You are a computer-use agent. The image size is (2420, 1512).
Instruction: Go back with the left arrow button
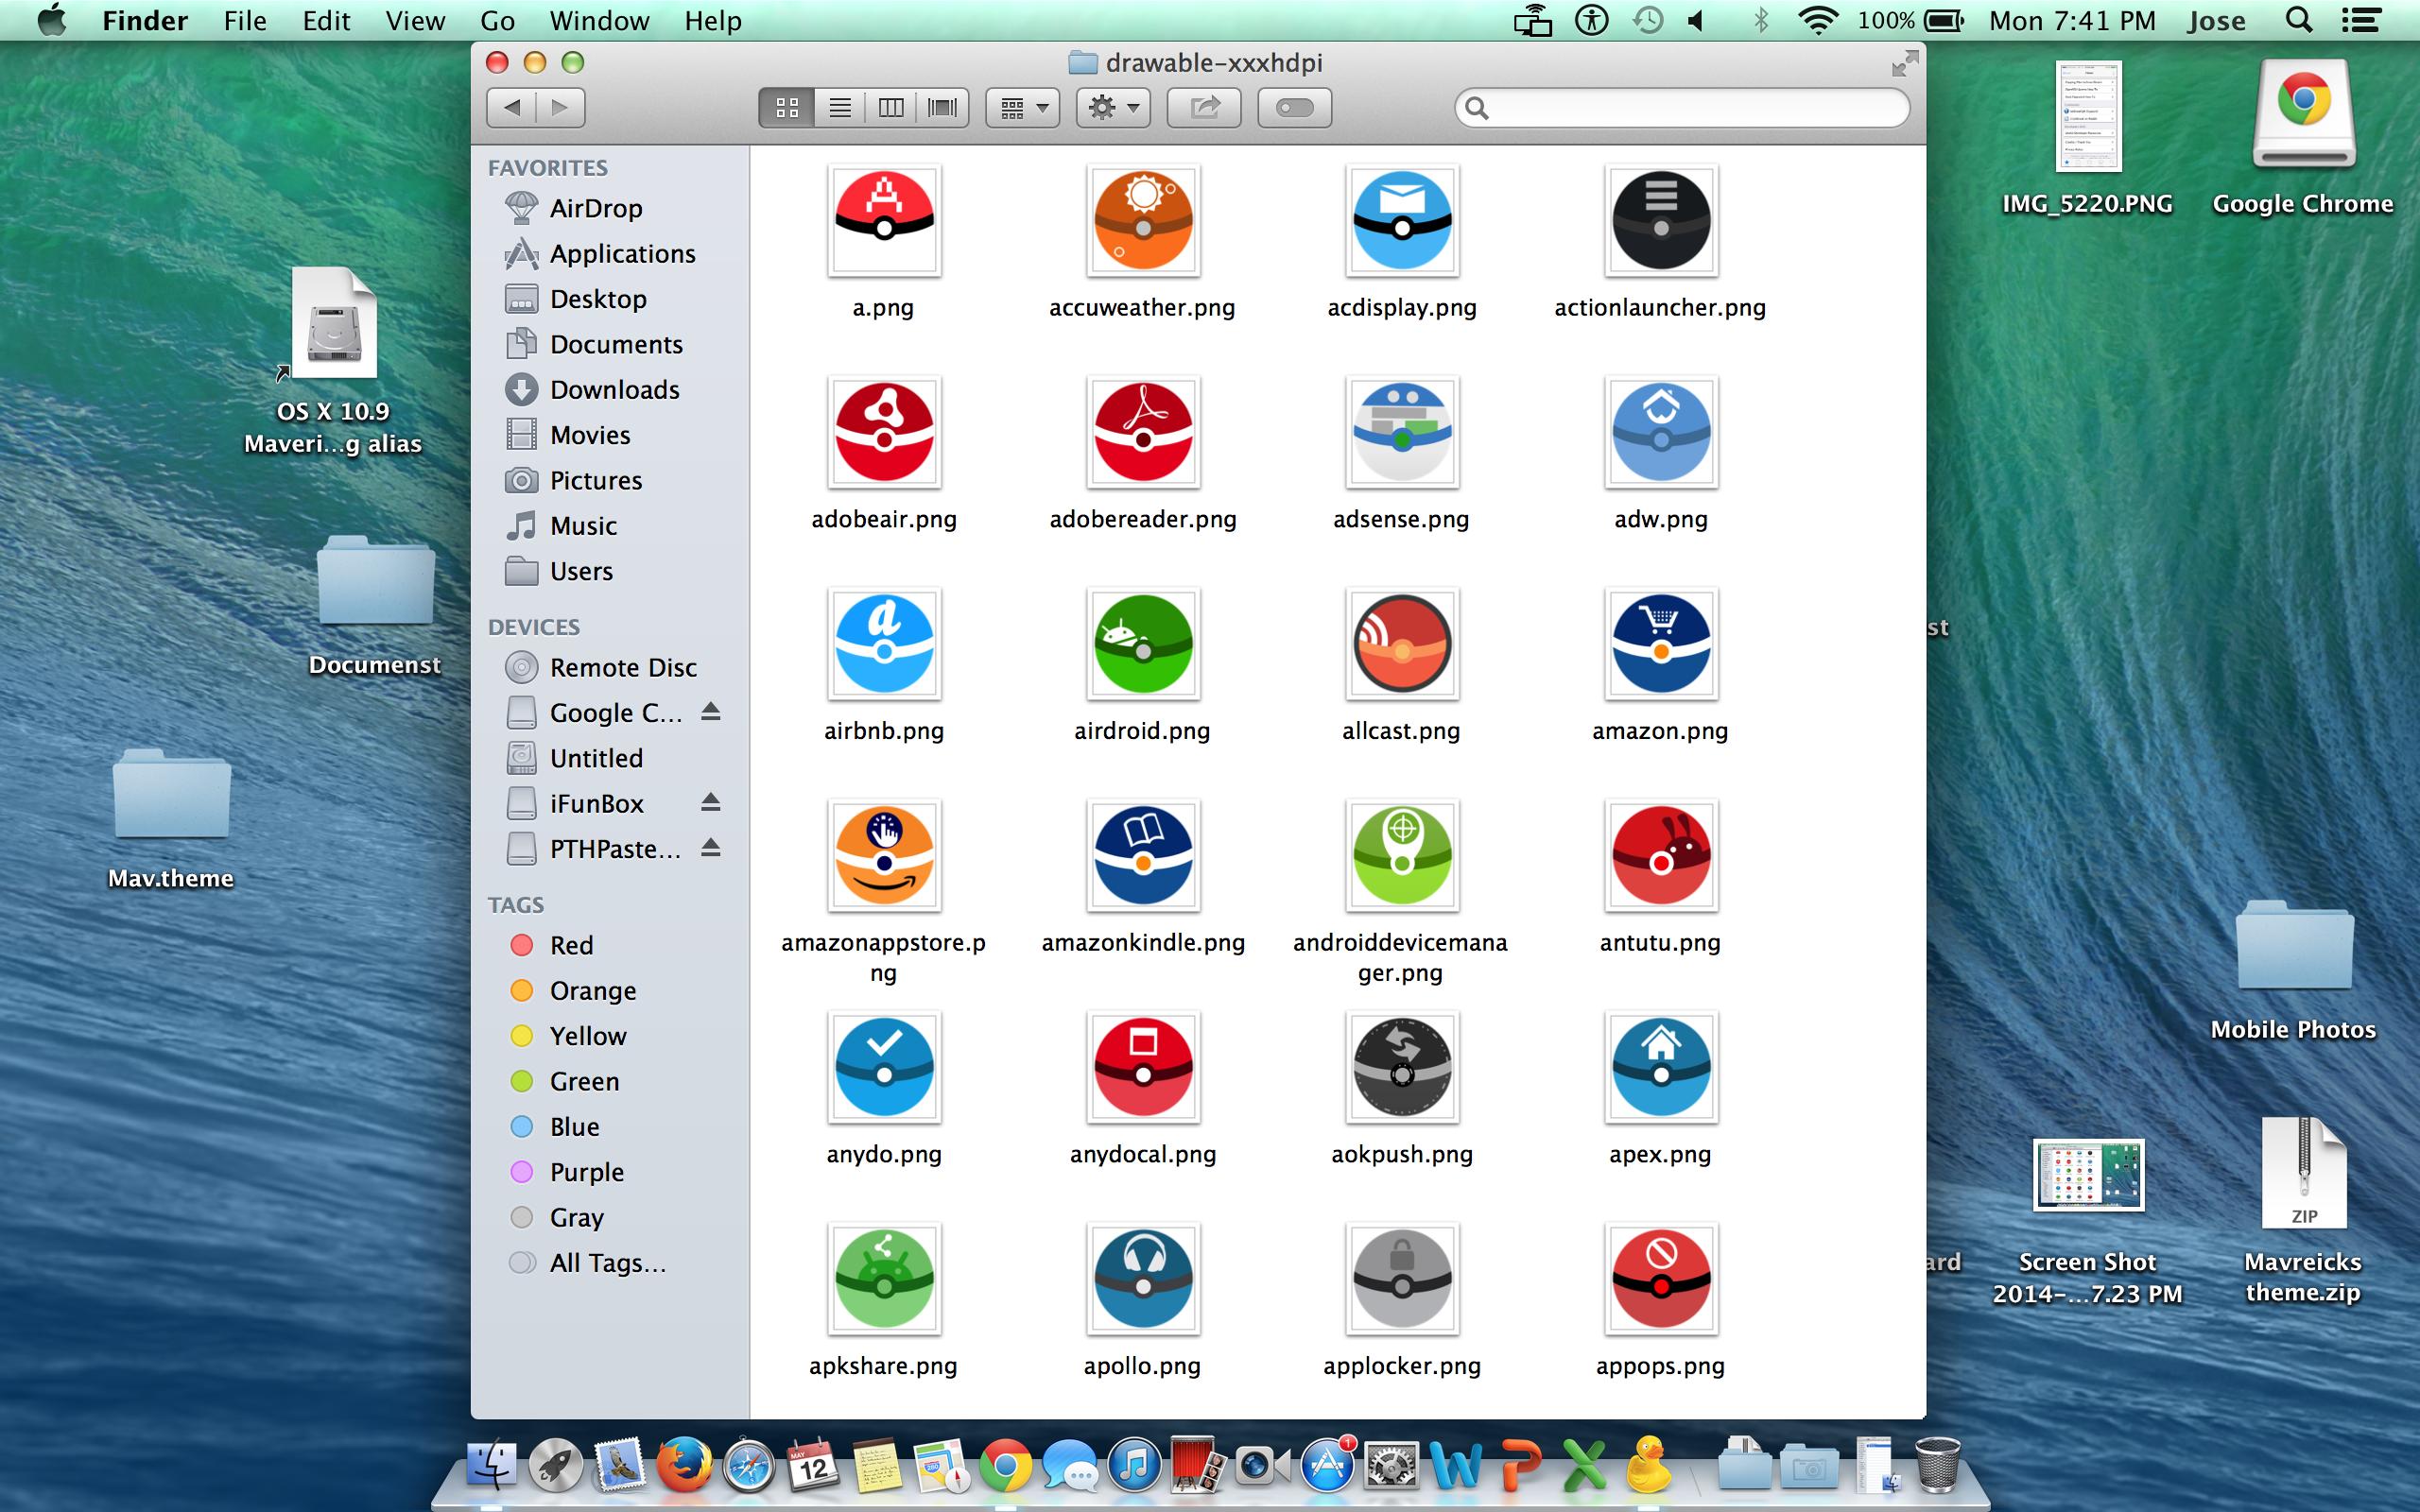512,108
